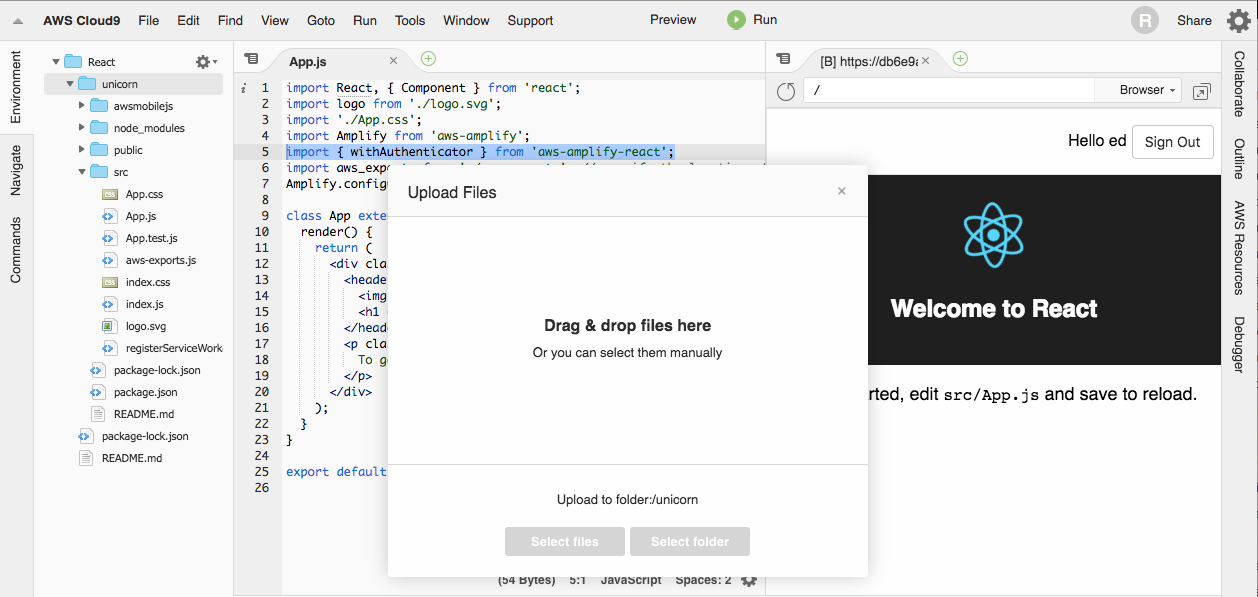The height and width of the screenshot is (597, 1258).
Task: Close the Upload Files dialog
Action: click(x=842, y=191)
